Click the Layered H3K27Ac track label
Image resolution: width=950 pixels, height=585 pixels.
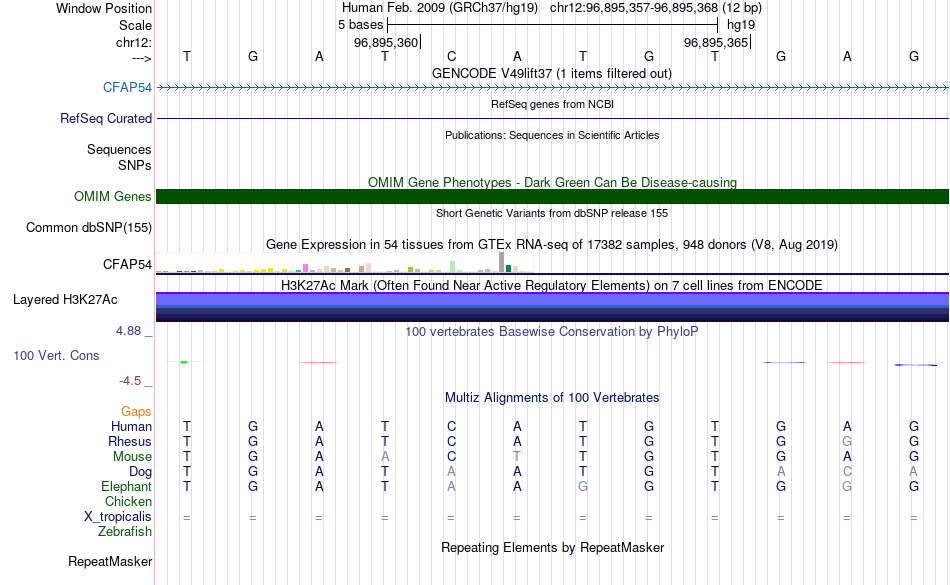point(65,299)
